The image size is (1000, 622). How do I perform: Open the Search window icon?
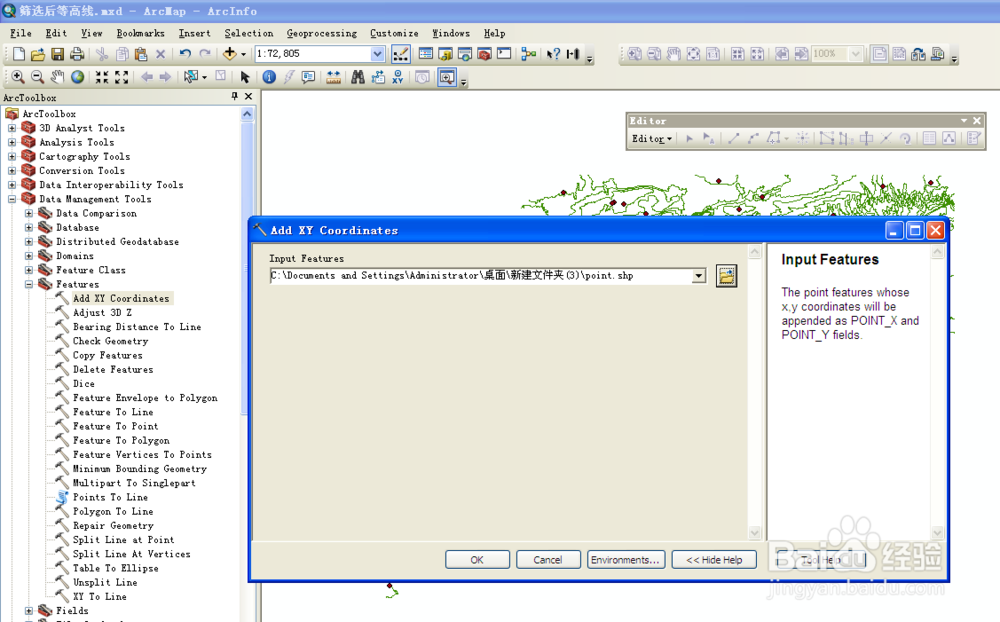click(x=465, y=54)
